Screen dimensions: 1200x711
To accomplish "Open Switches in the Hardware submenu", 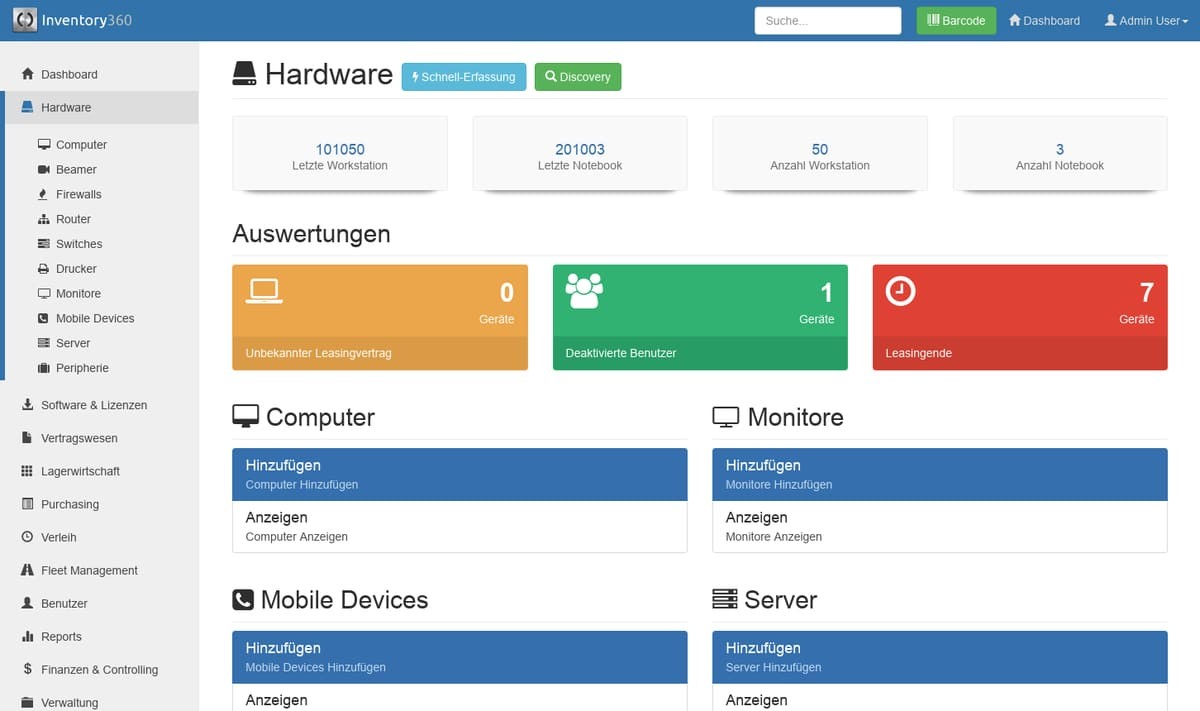I will click(x=79, y=244).
